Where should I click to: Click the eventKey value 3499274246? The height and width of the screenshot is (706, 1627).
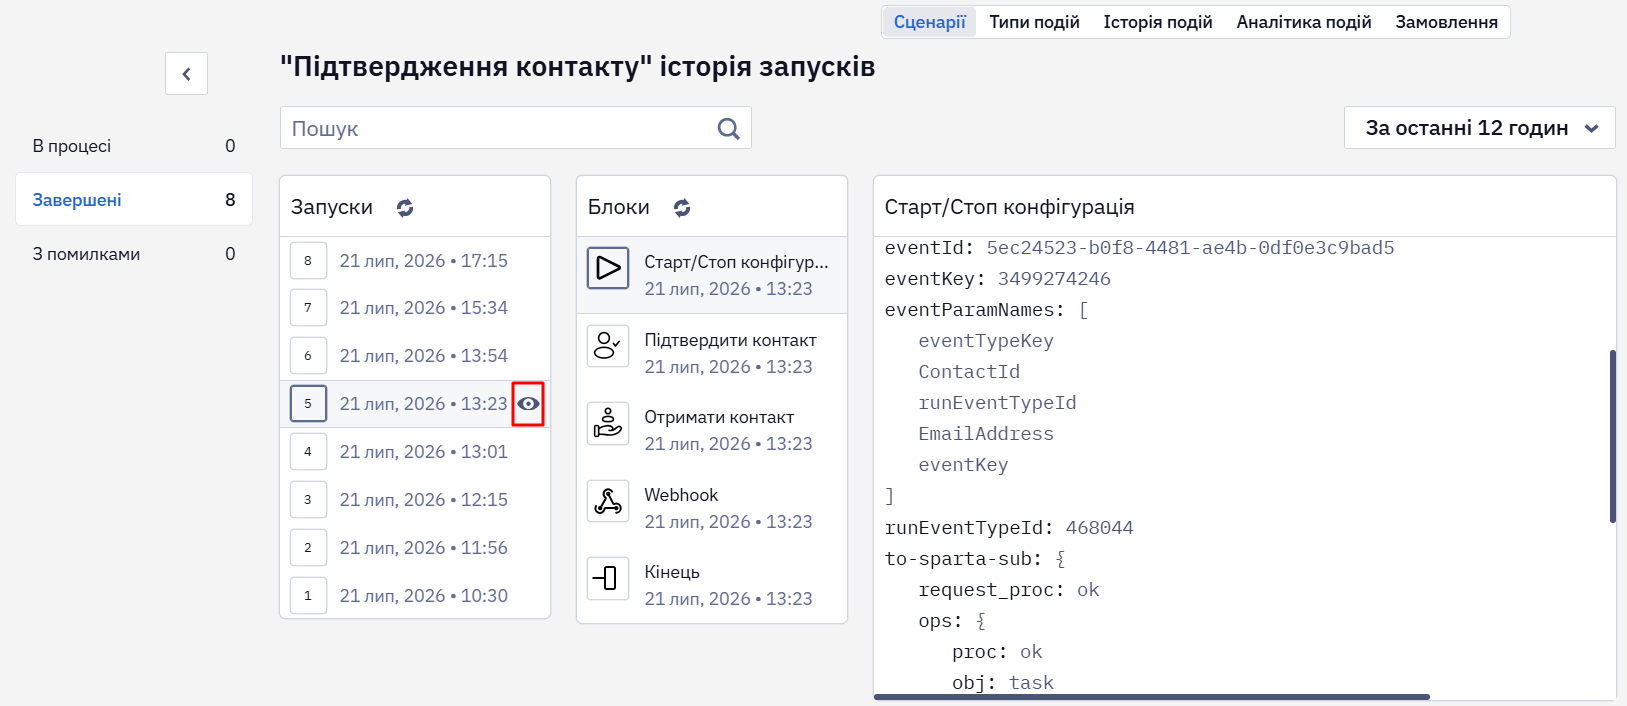1054,279
